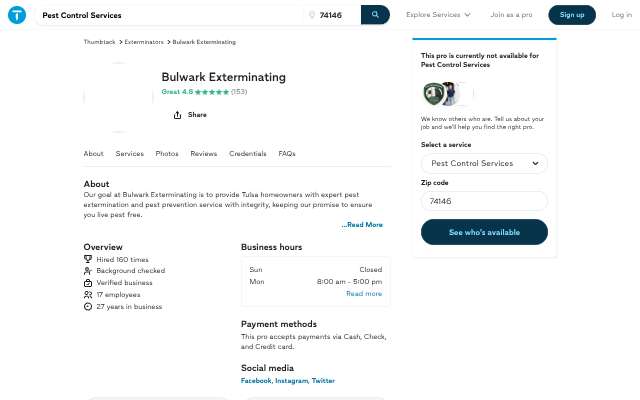Click the person pro avatar thumbnail
Image resolution: width=640 pixels, height=400 pixels.
pos(450,93)
